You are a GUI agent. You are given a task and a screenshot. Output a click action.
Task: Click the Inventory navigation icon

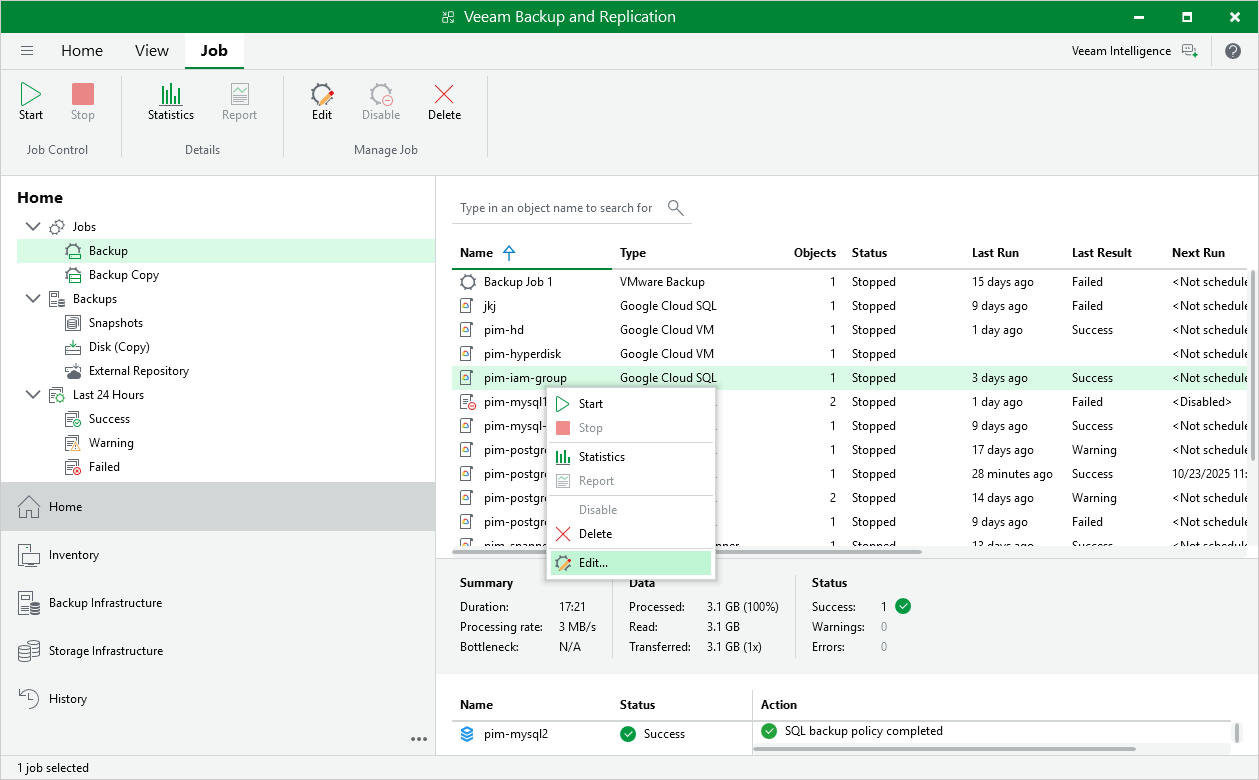(x=30, y=555)
